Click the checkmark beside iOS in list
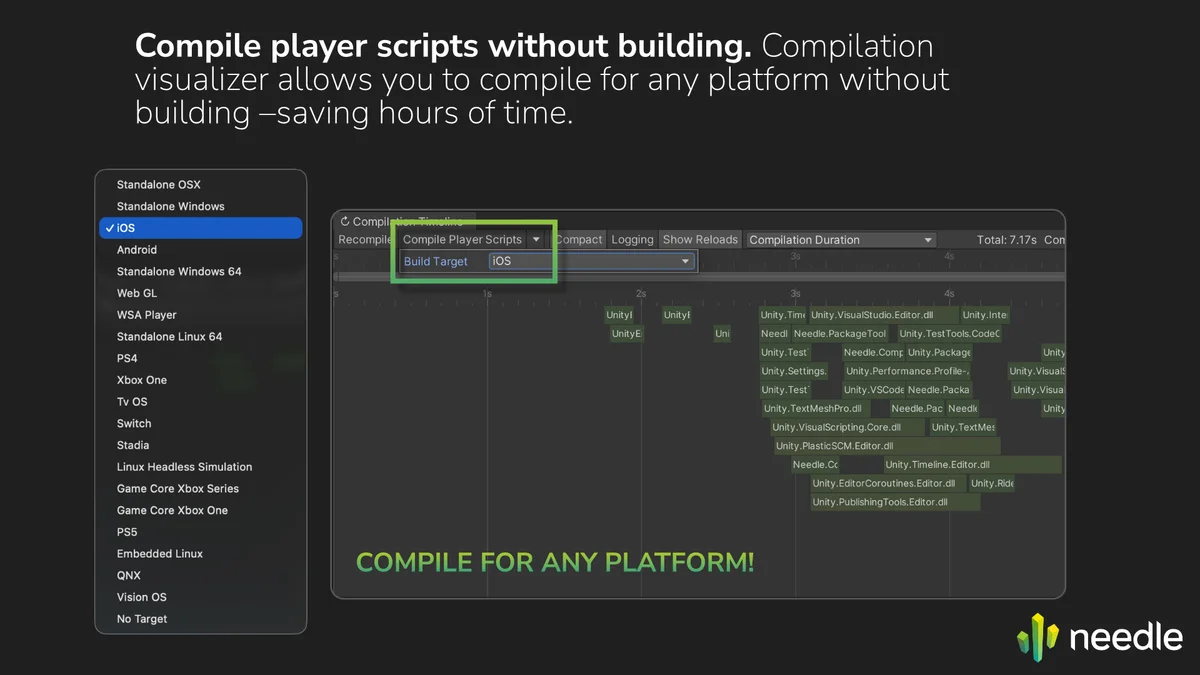1200x675 pixels. point(109,228)
